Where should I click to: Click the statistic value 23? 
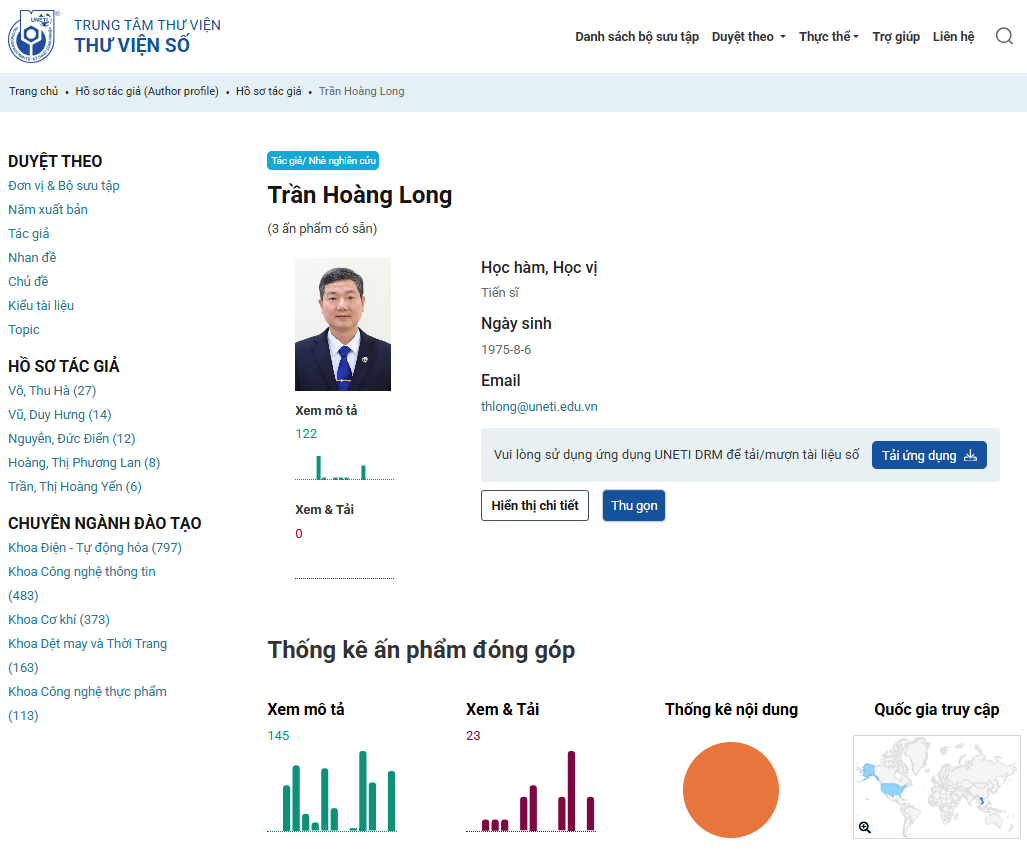(x=473, y=736)
